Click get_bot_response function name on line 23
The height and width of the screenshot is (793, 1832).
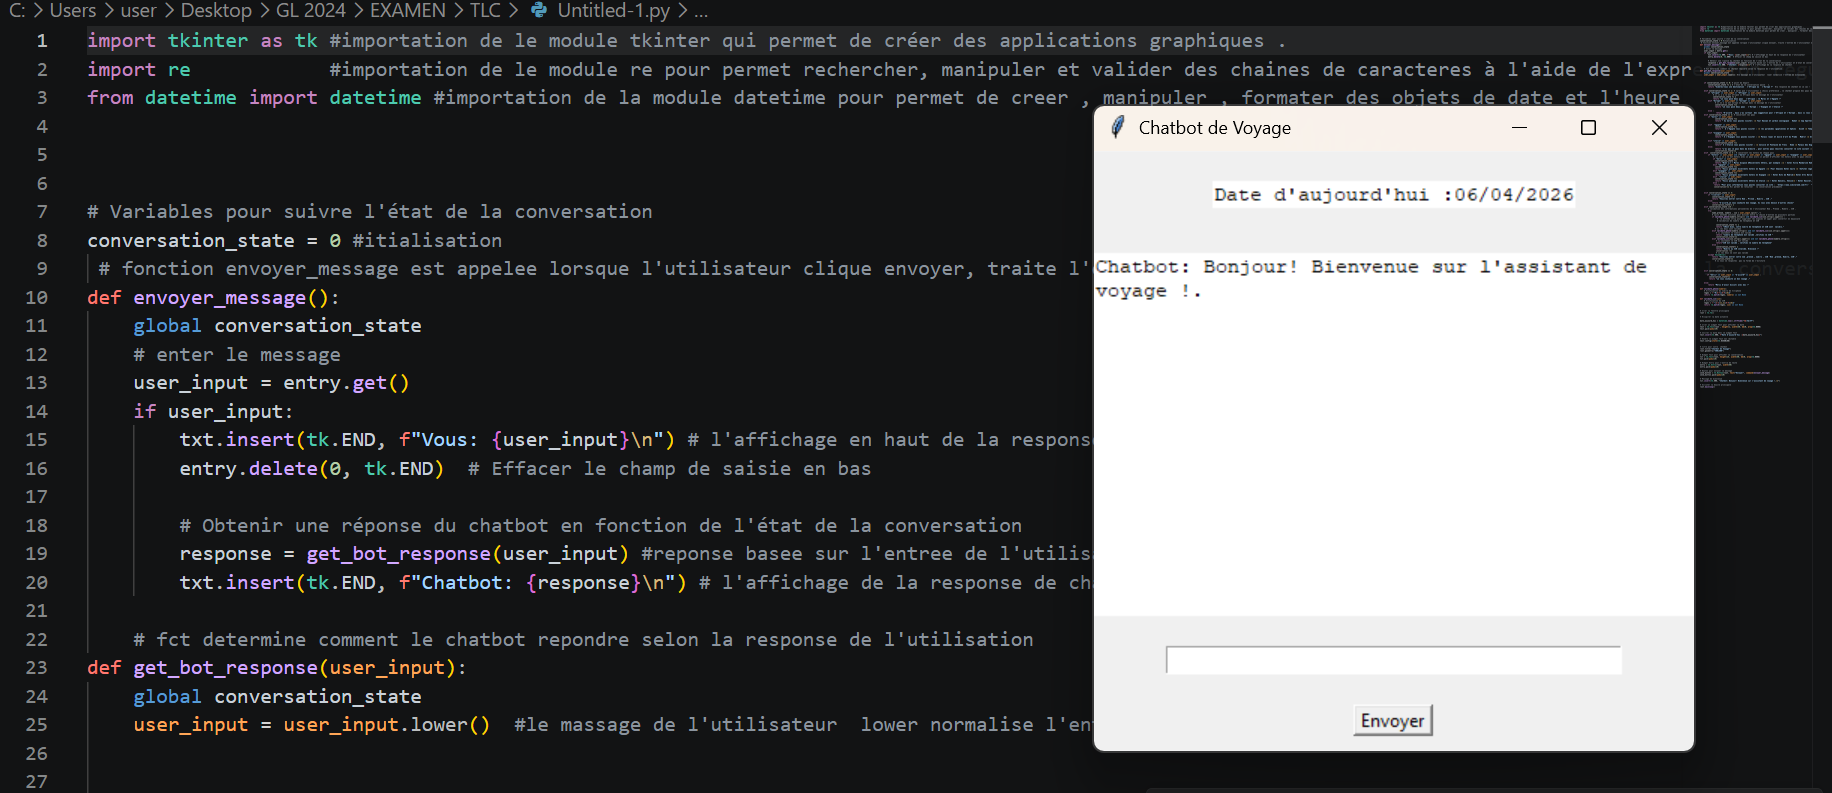pyautogui.click(x=226, y=668)
